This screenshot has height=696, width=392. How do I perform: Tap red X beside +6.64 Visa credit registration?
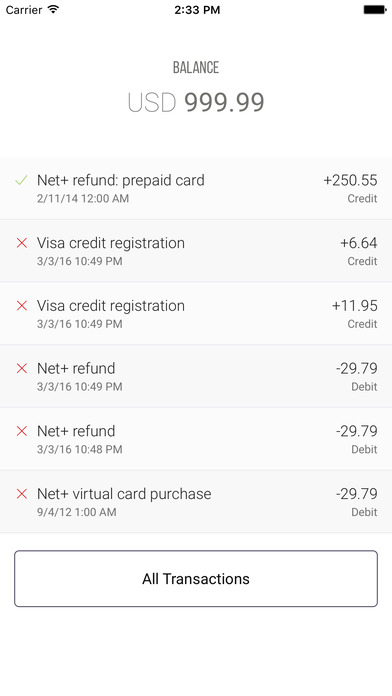(22, 243)
